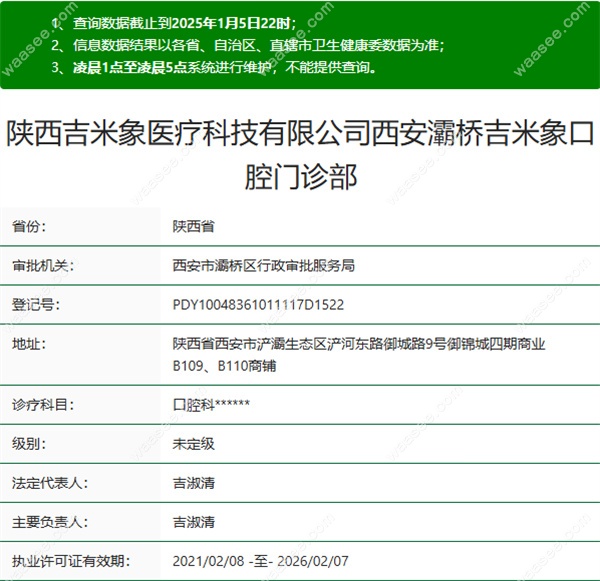Click the value 西安市灞桥区行政审批服务局
Screen dimensions: 600x581
click(264, 266)
